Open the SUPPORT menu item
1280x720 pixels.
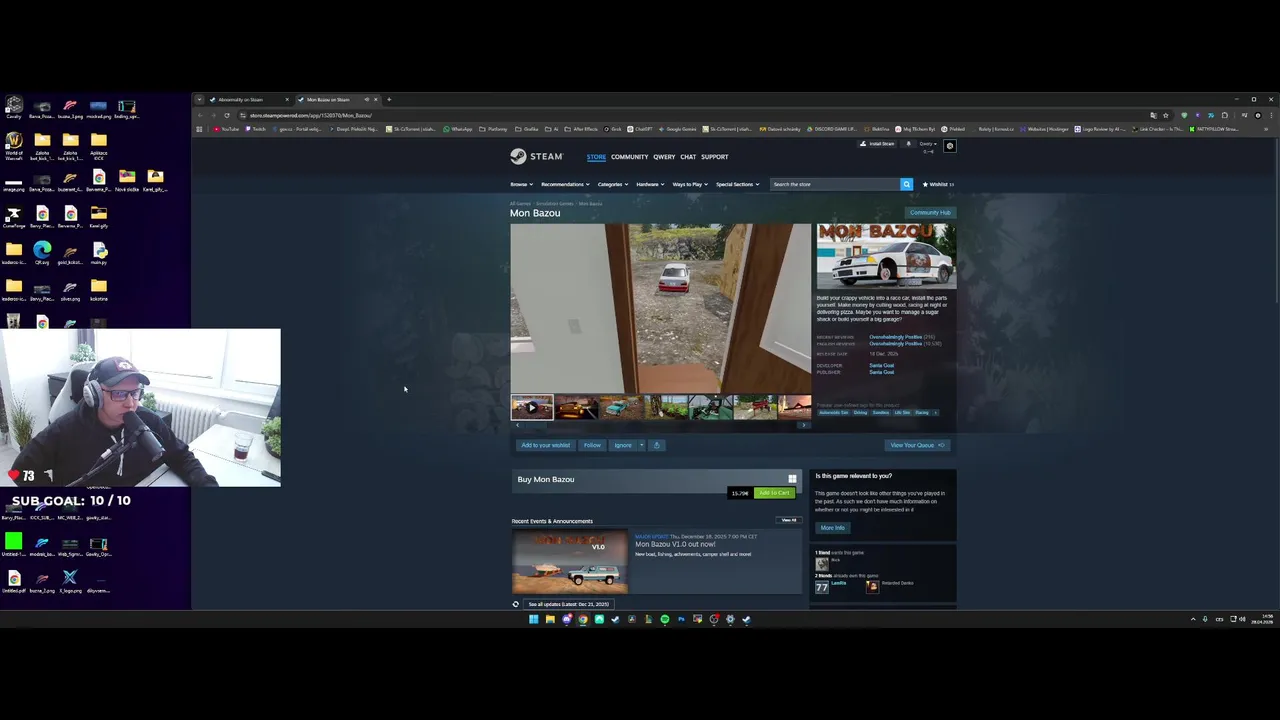pos(714,157)
